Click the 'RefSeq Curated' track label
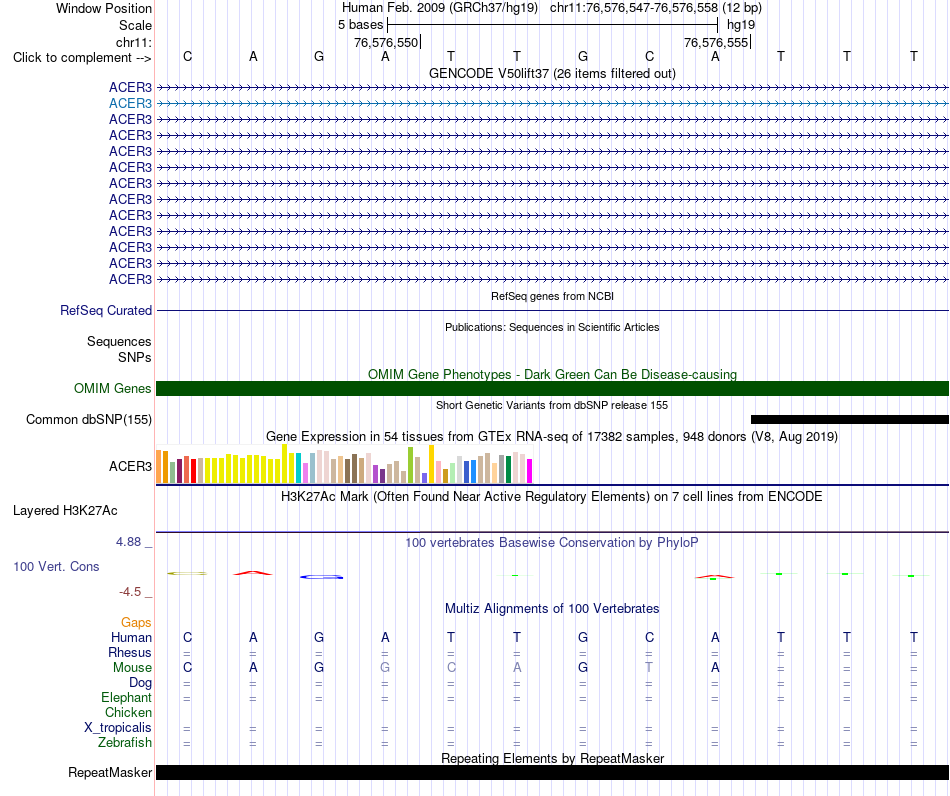The width and height of the screenshot is (950, 796). pos(106,310)
